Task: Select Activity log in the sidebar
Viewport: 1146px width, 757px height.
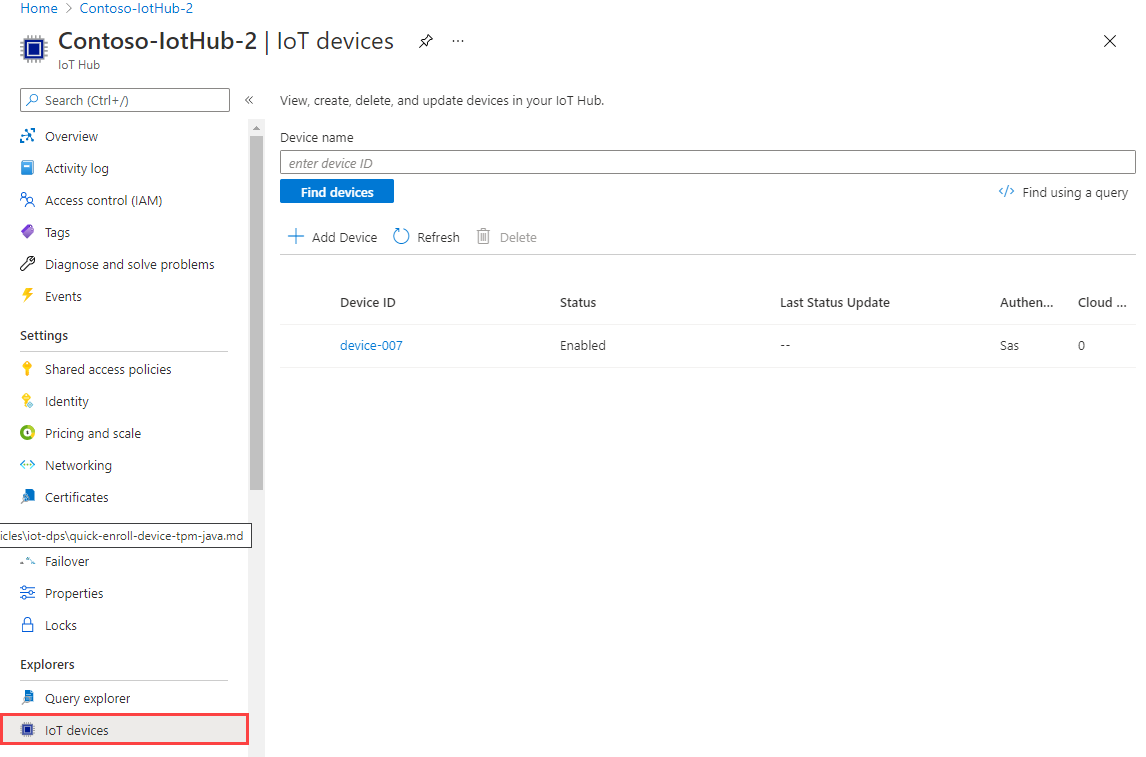Action: click(x=76, y=168)
